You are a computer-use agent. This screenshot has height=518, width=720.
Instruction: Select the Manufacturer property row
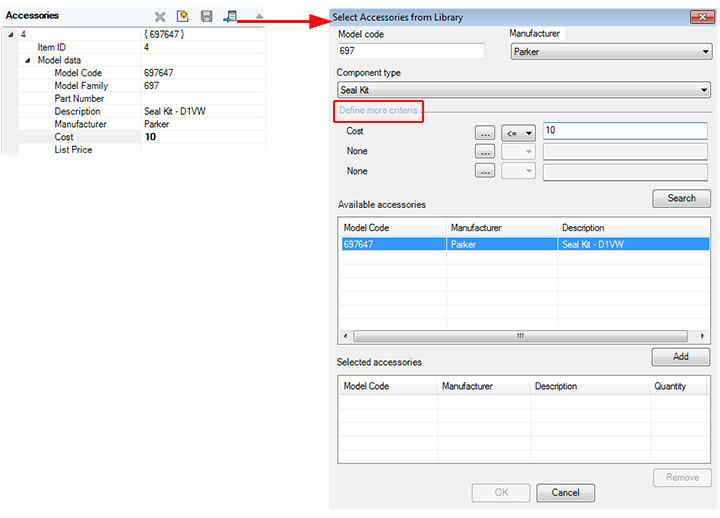click(x=141, y=124)
